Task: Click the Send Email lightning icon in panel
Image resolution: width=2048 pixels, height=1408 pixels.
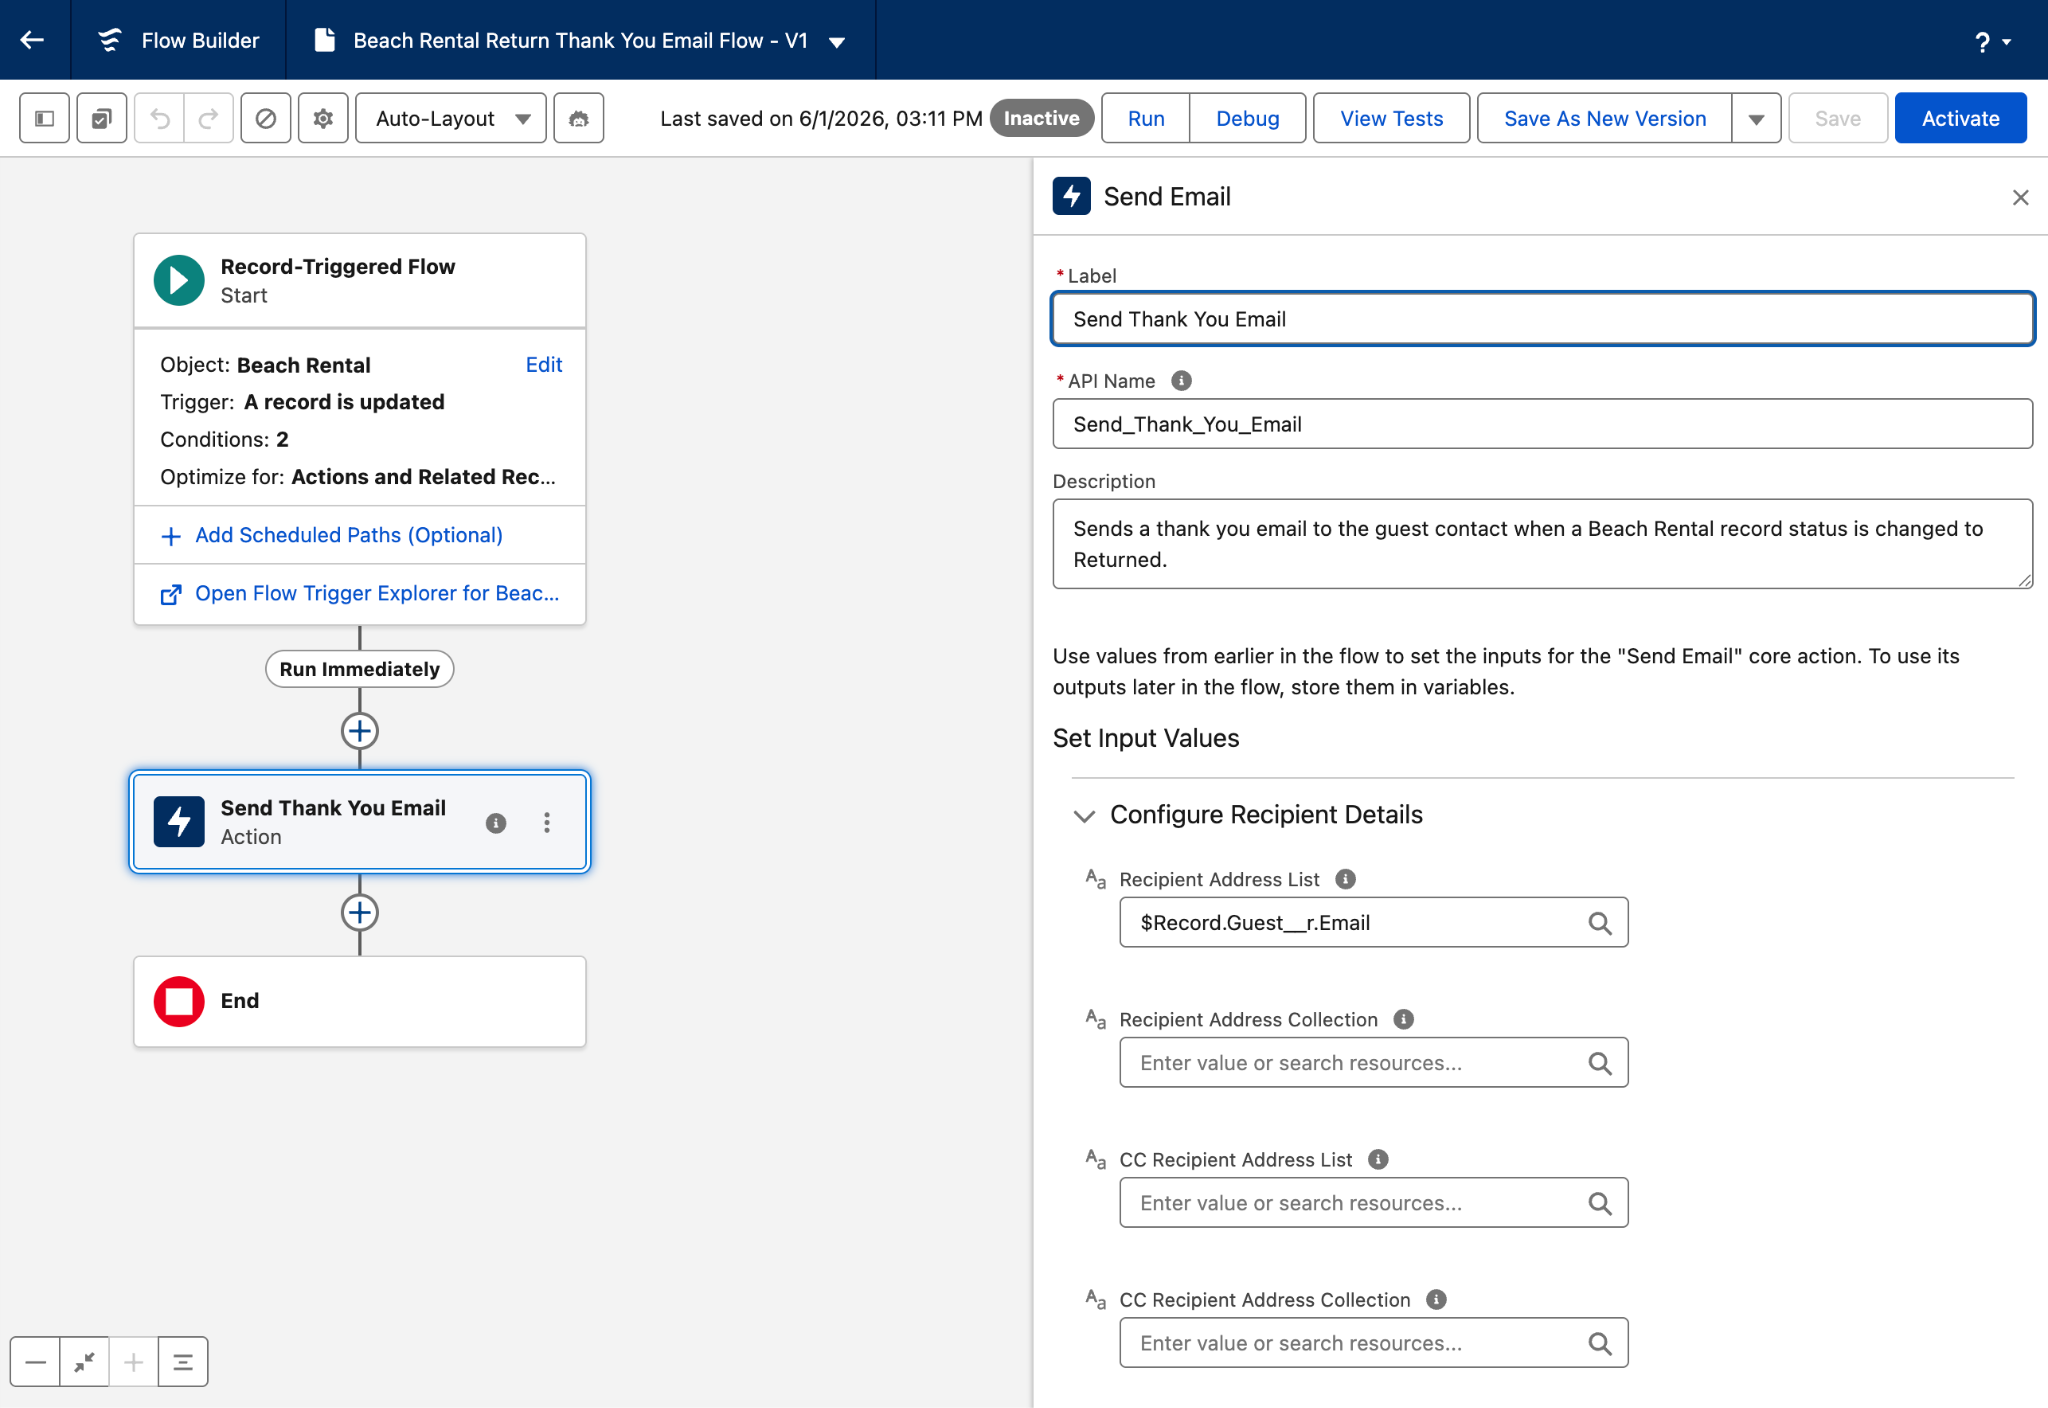Action: coord(1071,196)
